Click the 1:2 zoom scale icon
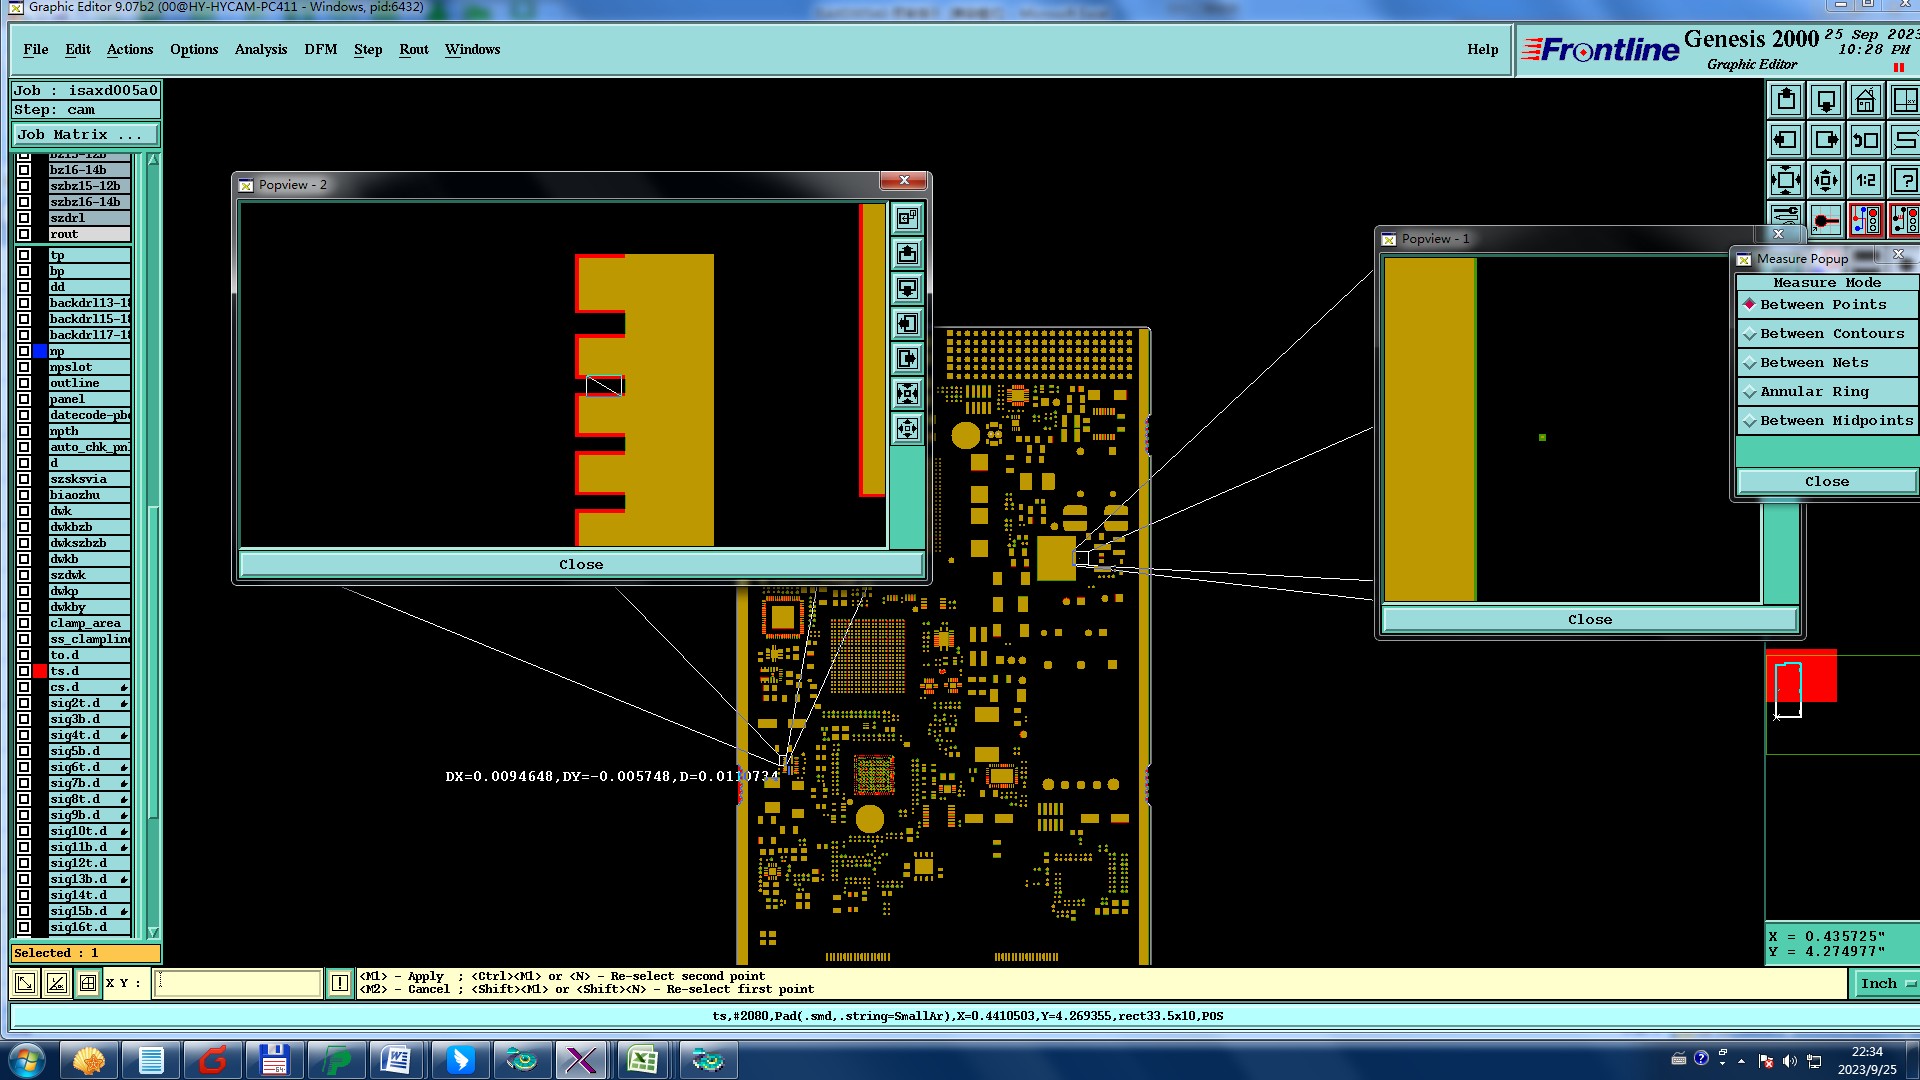This screenshot has width=1920, height=1080. [1865, 180]
